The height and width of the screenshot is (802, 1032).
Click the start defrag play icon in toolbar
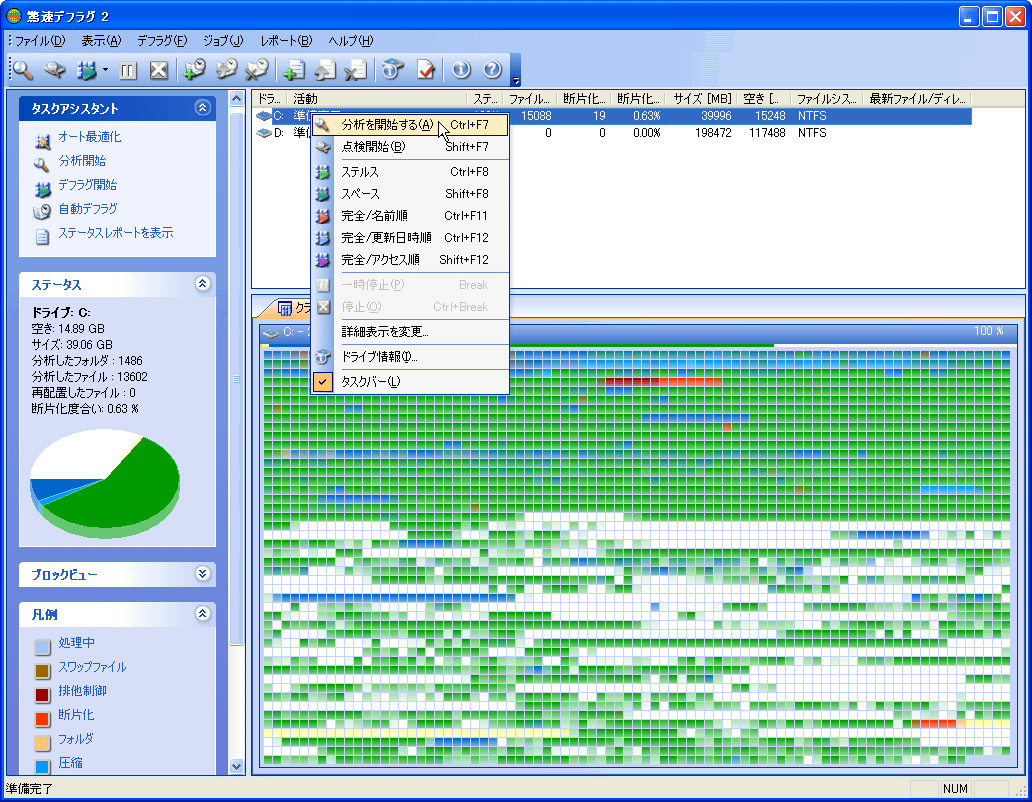(86, 70)
